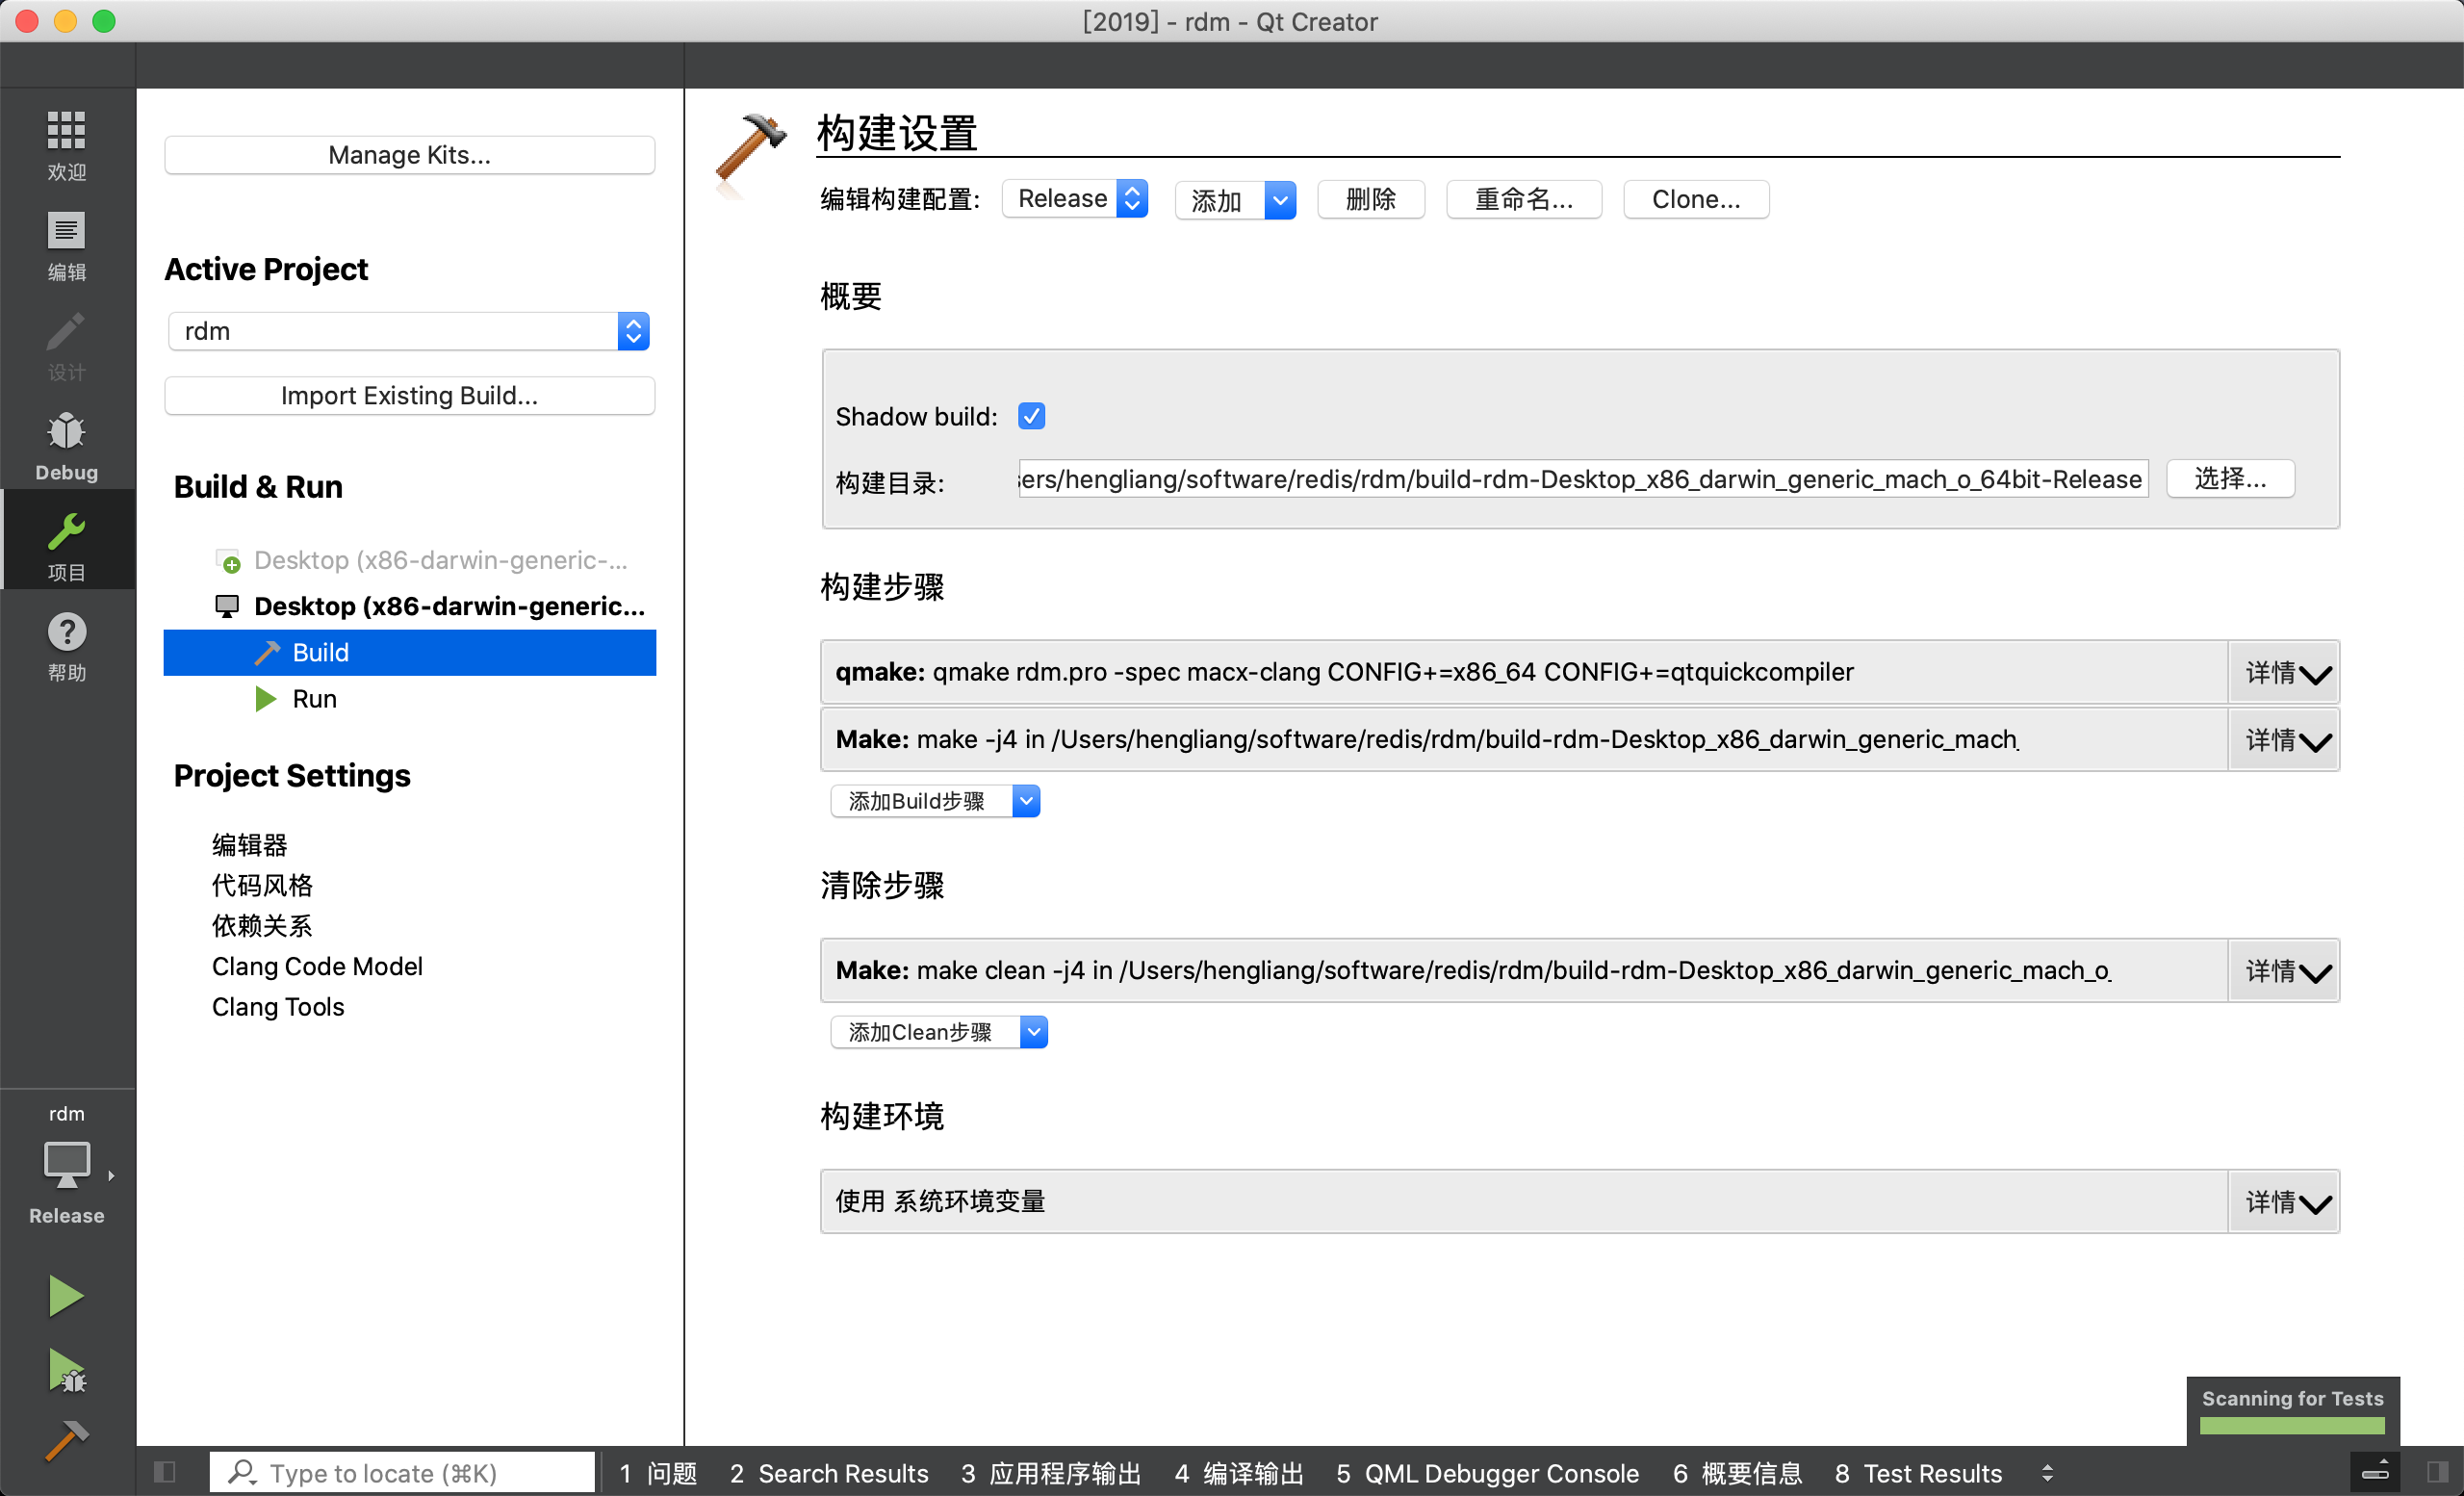Select the Build settings item
This screenshot has height=1496, width=2464.
(x=410, y=652)
